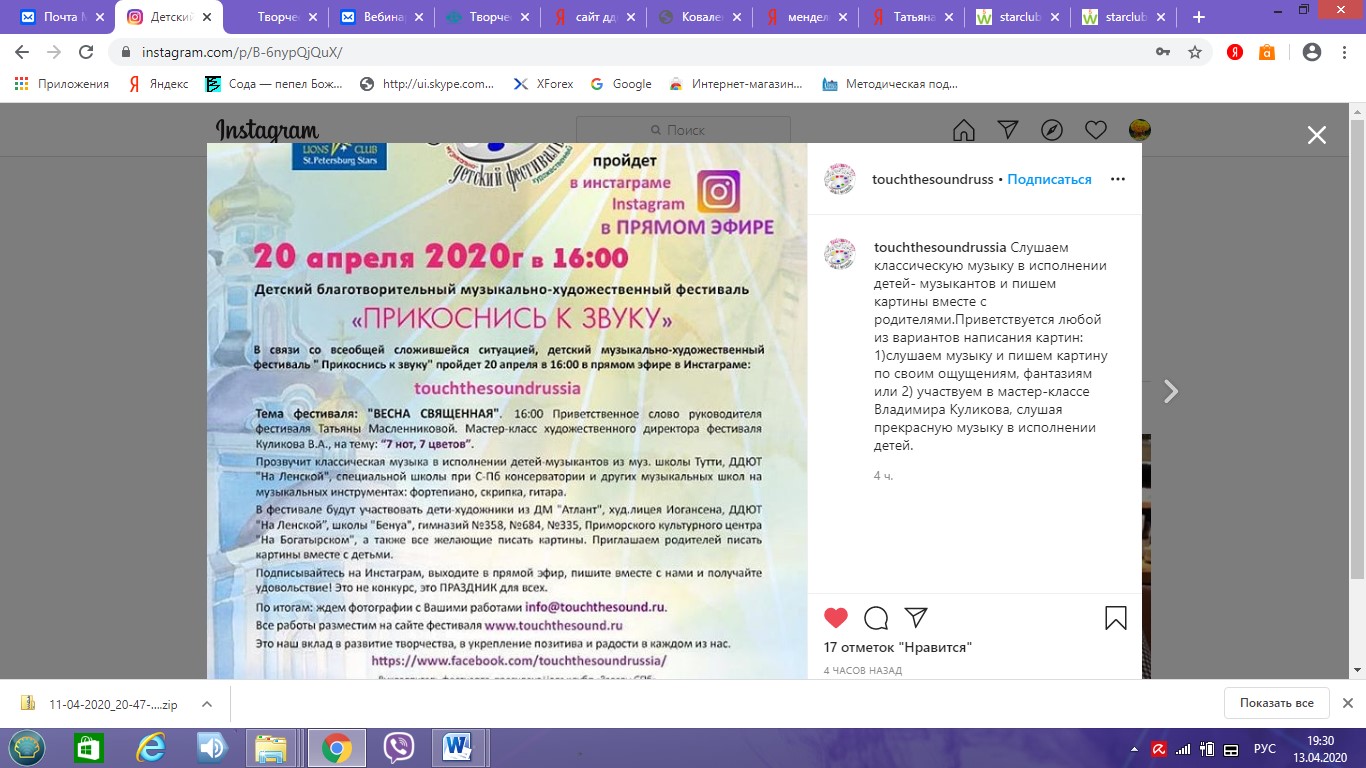1366x768 pixels.
Task: Focus the Поиск search field
Action: point(683,130)
